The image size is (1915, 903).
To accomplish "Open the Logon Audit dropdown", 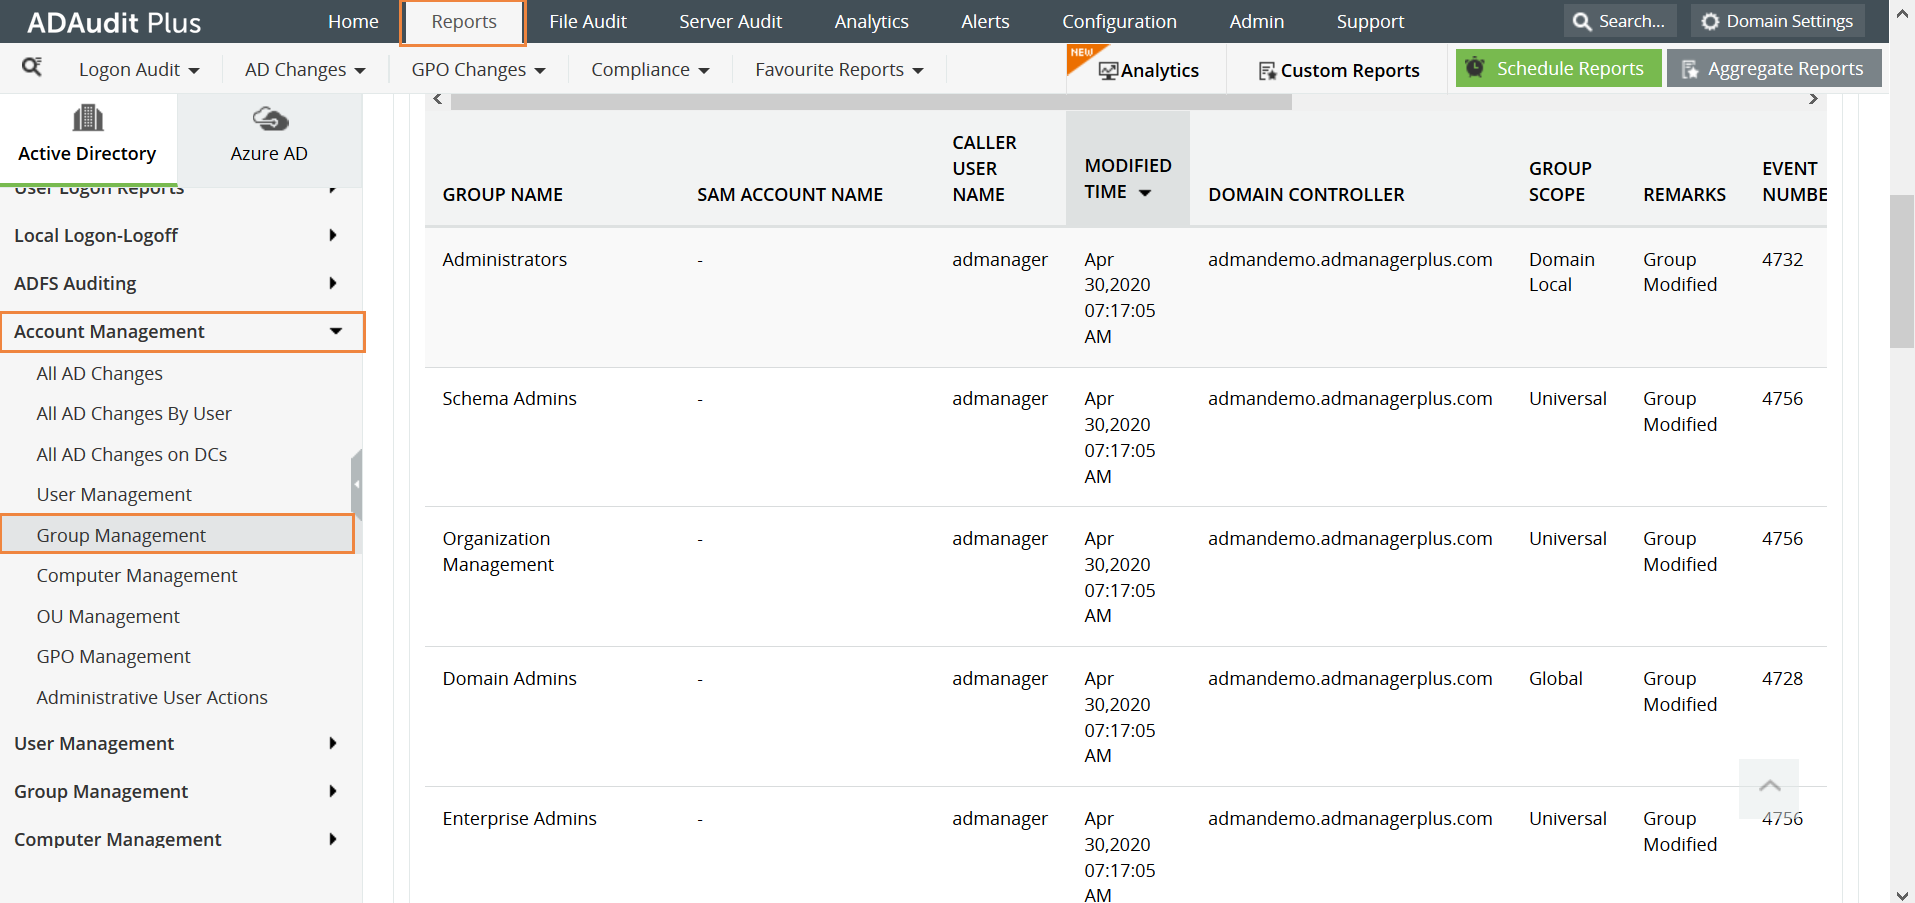I will pos(139,69).
